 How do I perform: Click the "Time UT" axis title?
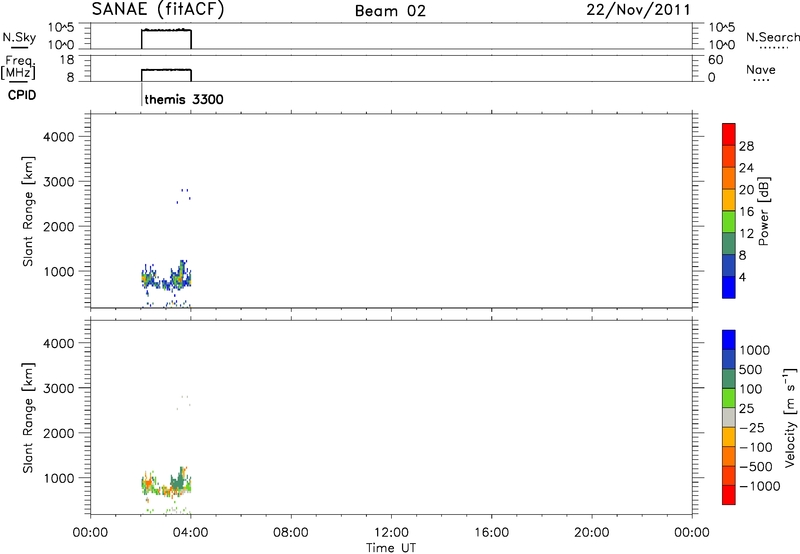[391, 548]
